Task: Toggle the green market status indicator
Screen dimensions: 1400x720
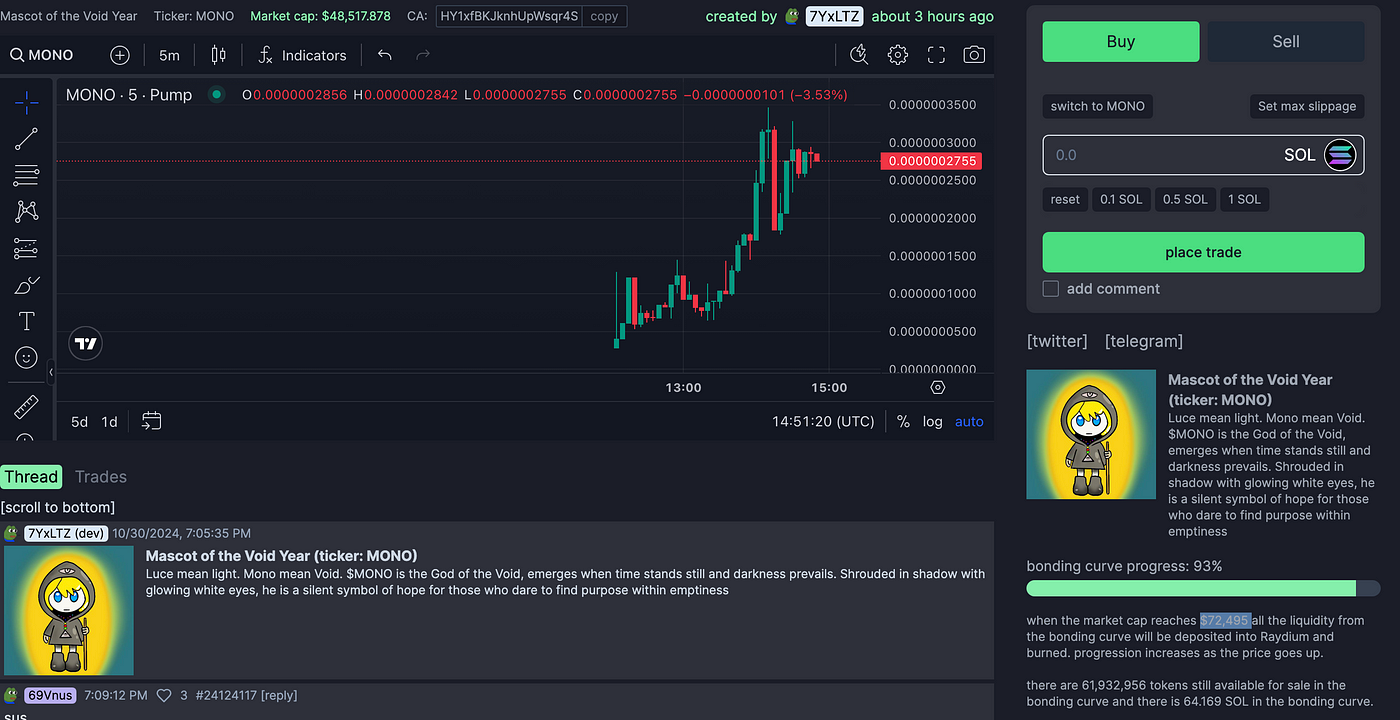Action: [216, 95]
